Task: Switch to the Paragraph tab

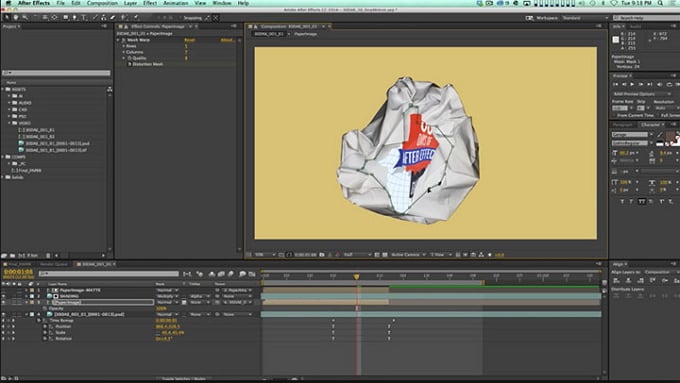Action: pos(623,125)
